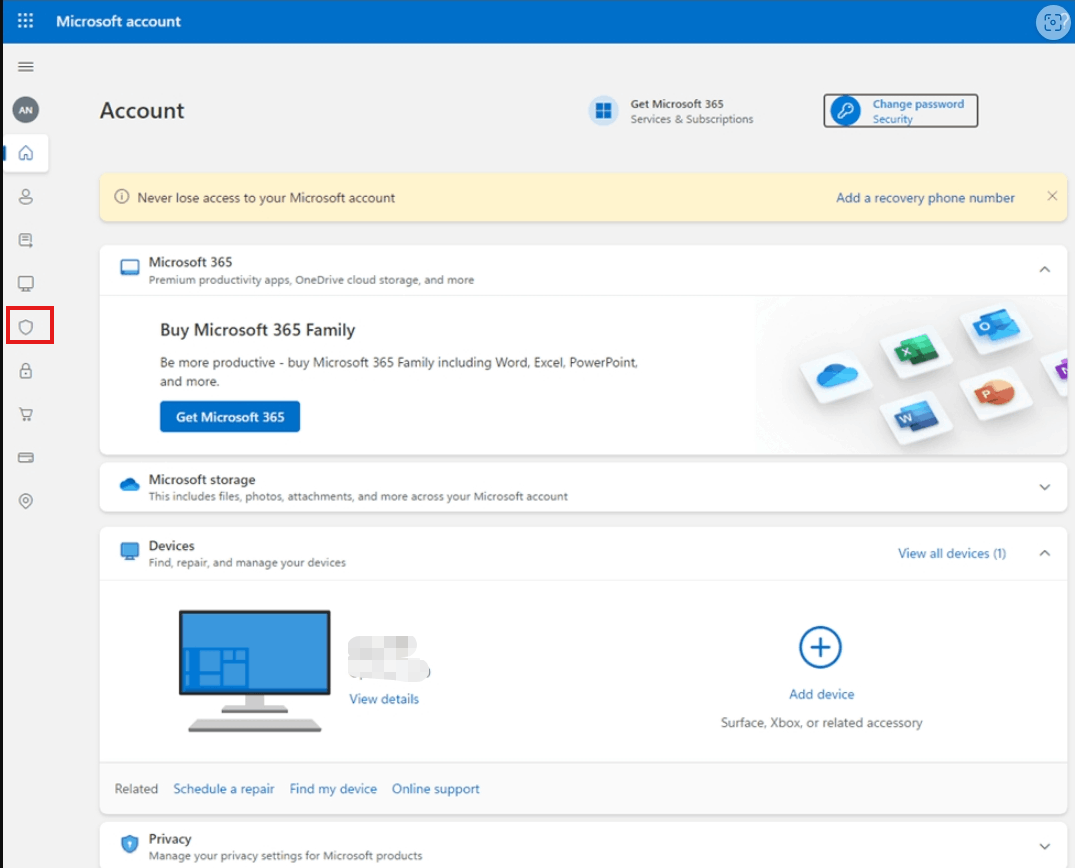Collapse the Microsoft 365 section
Viewport: 1075px width, 868px height.
coord(1044,269)
